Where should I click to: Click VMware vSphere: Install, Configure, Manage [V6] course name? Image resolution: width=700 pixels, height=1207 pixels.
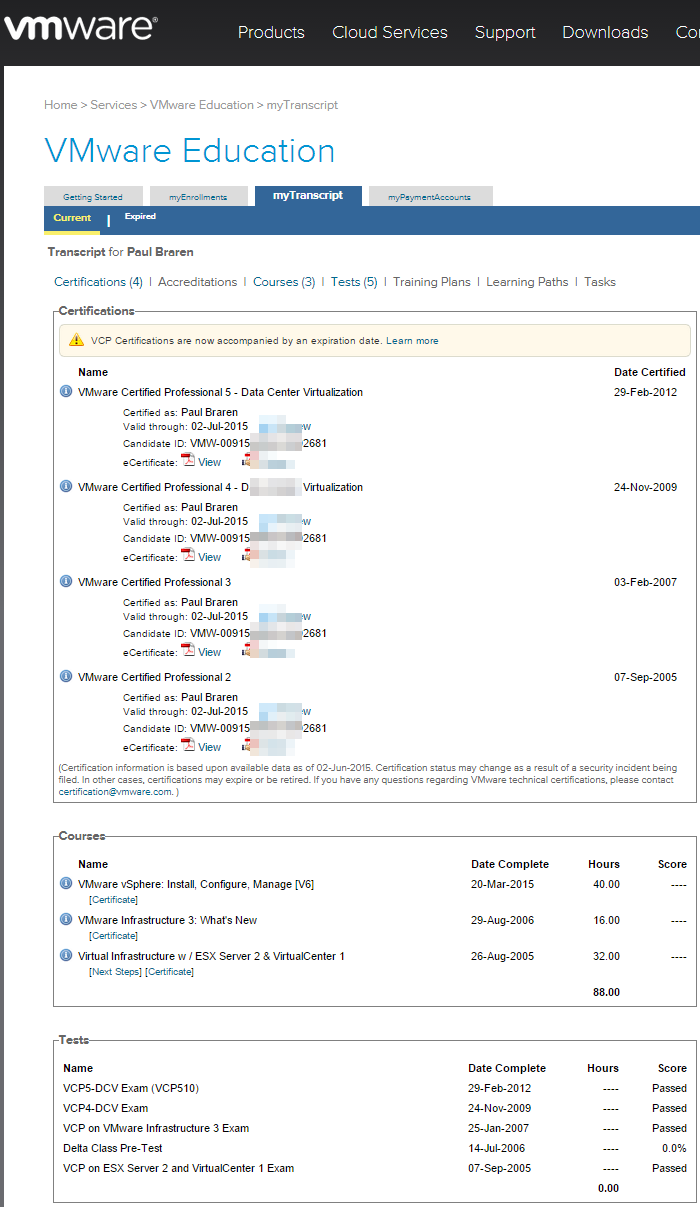pos(196,884)
